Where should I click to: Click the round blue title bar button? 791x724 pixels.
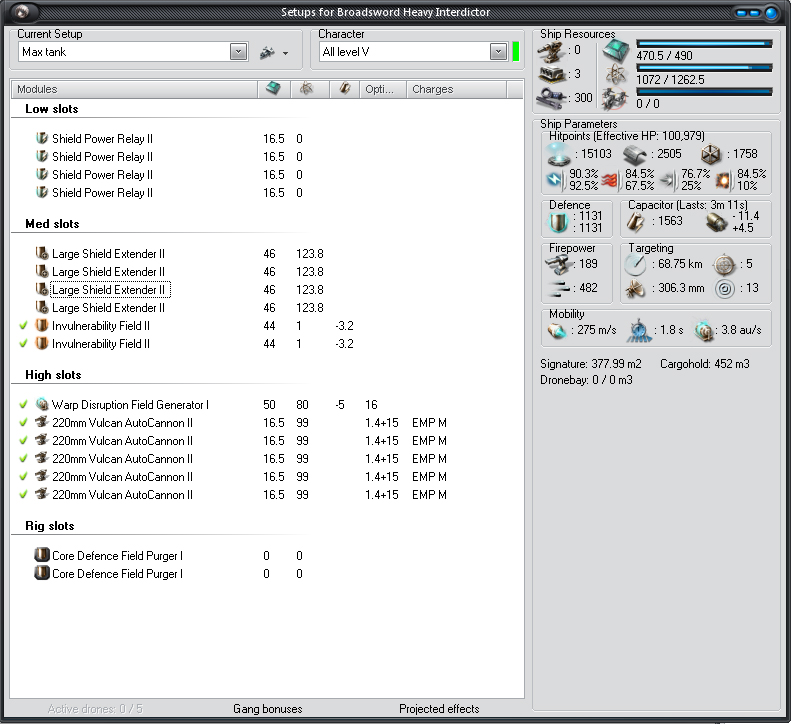[770, 13]
